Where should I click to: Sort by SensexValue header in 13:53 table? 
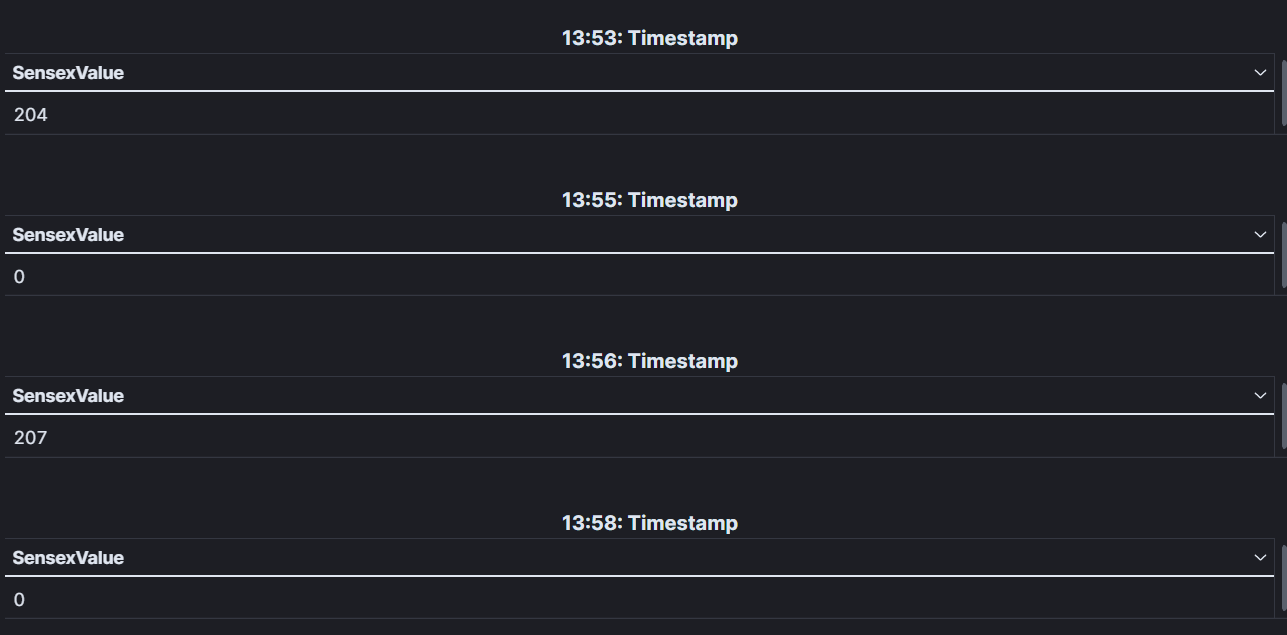pyautogui.click(x=68, y=73)
